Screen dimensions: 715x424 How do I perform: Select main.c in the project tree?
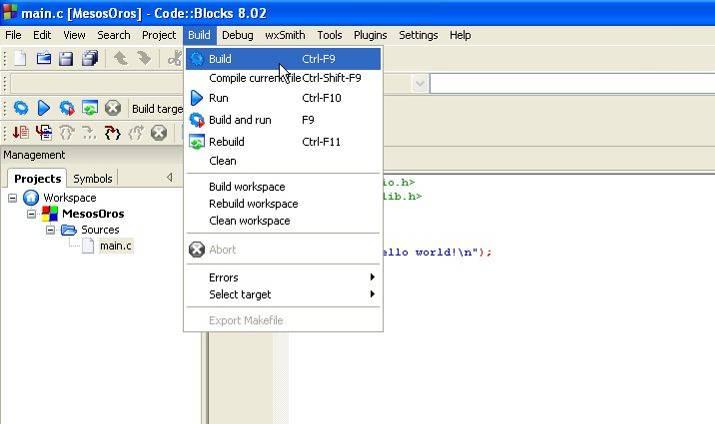116,246
